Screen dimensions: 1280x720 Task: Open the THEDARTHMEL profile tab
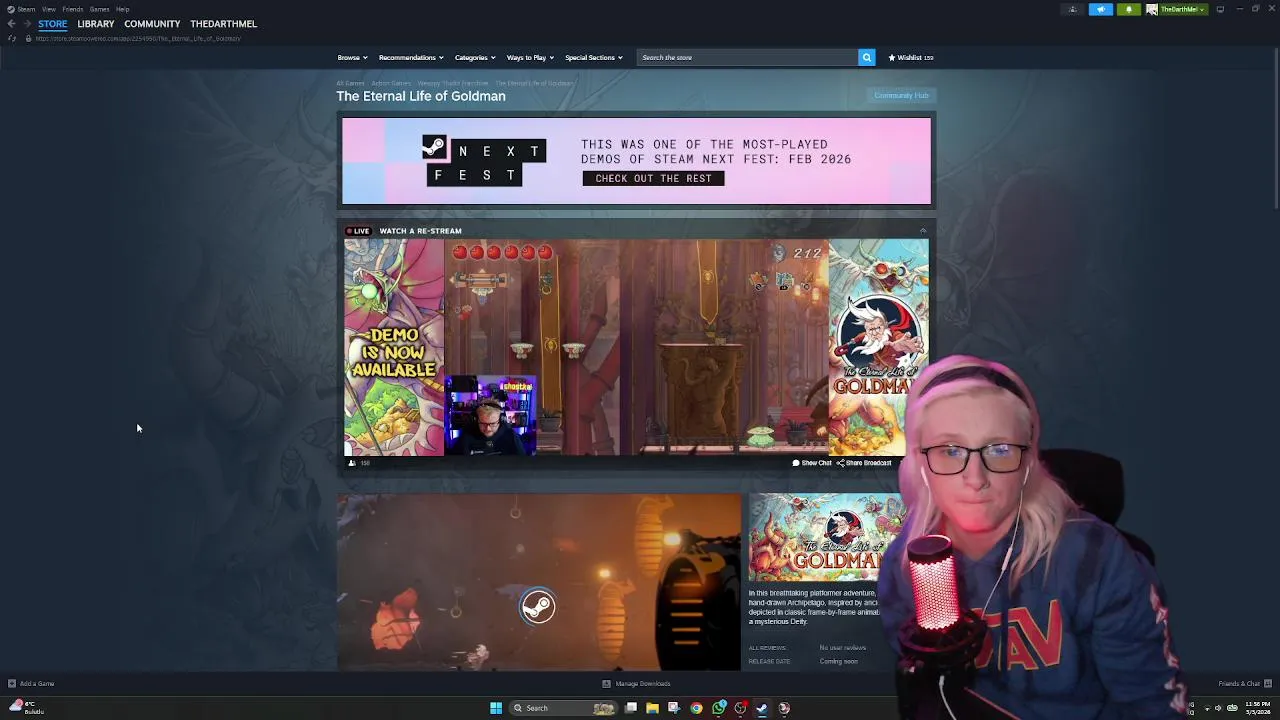[x=223, y=23]
